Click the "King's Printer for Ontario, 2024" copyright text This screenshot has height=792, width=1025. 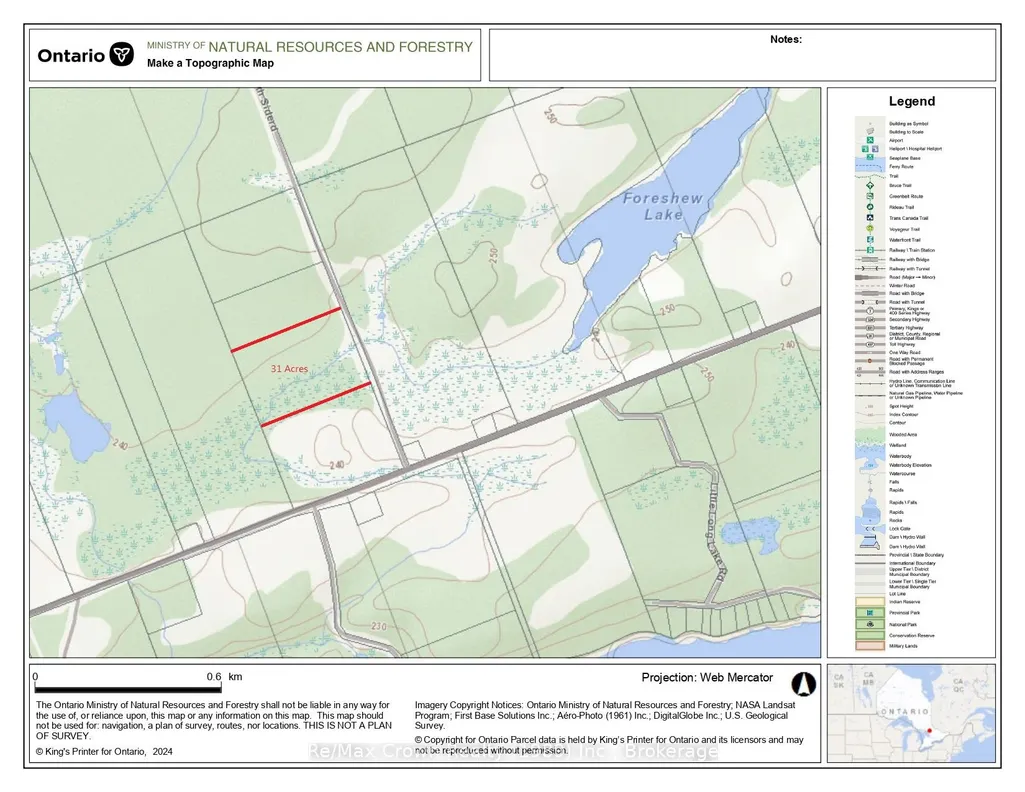tap(104, 751)
